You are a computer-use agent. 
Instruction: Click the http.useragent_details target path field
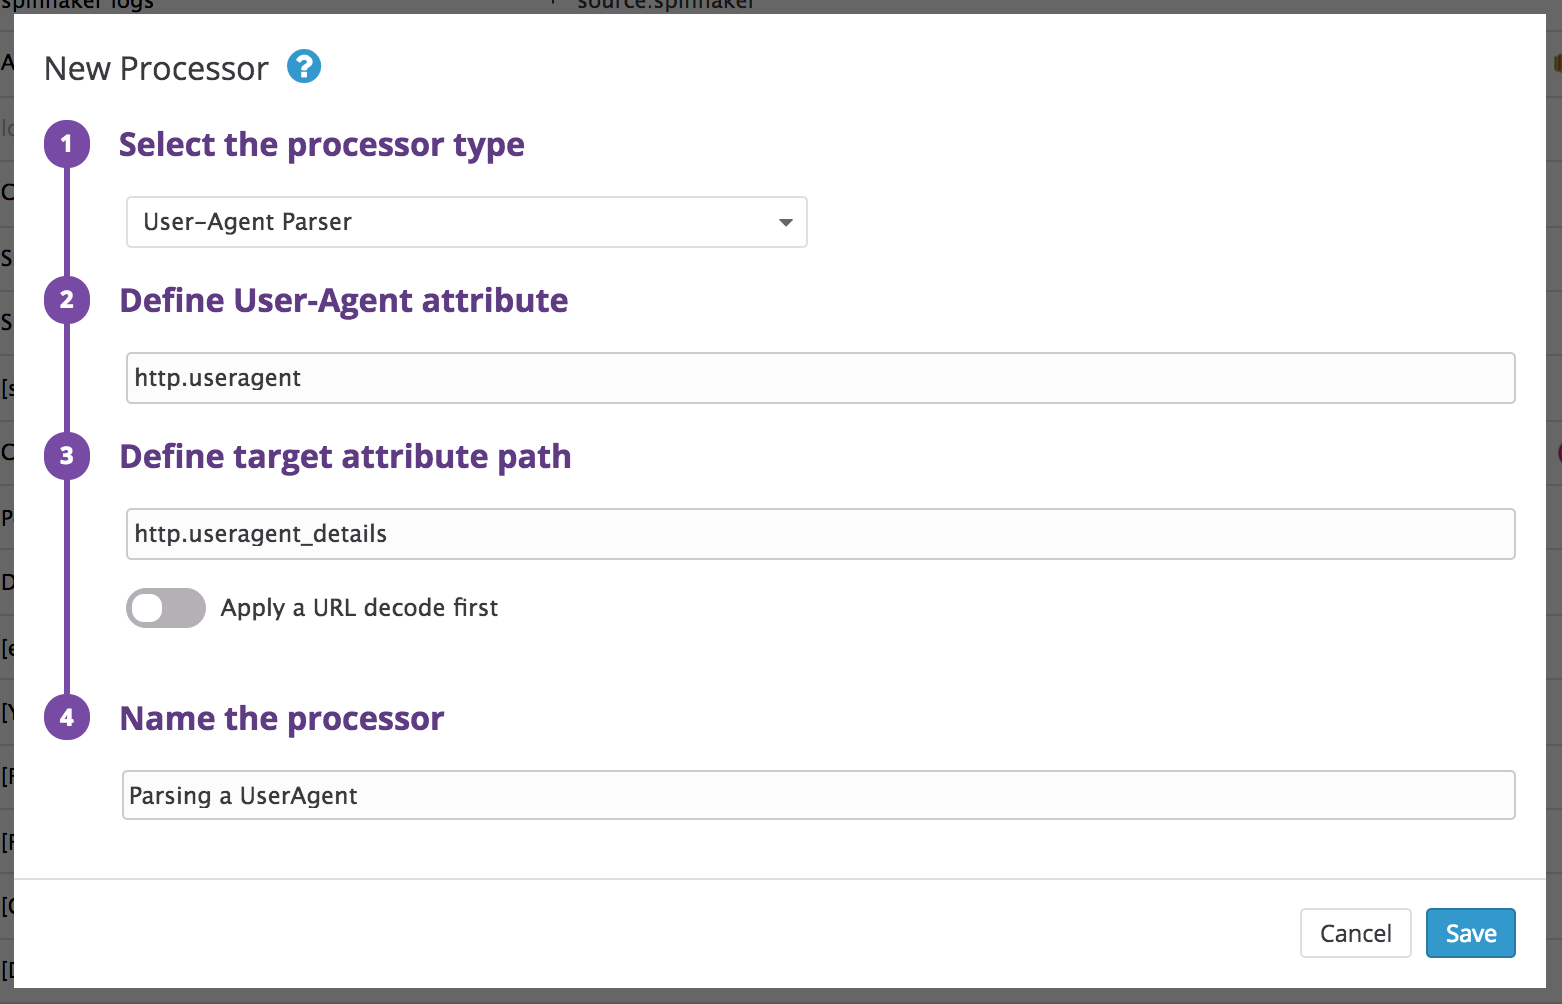click(820, 534)
